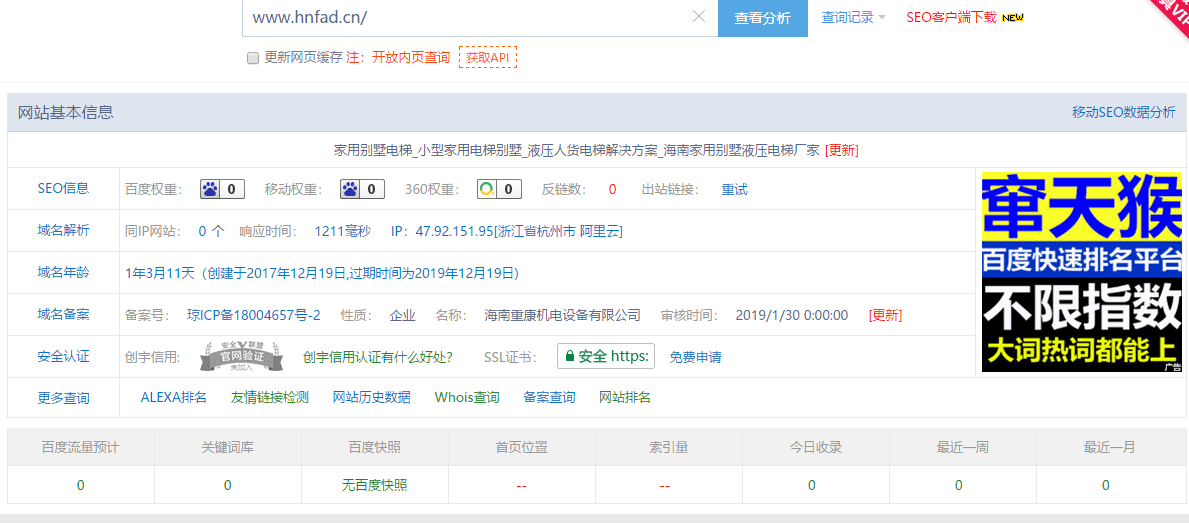Viewport: 1189px width, 523px height.
Task: Click the Baidu weight paw badge
Action: tap(222, 189)
